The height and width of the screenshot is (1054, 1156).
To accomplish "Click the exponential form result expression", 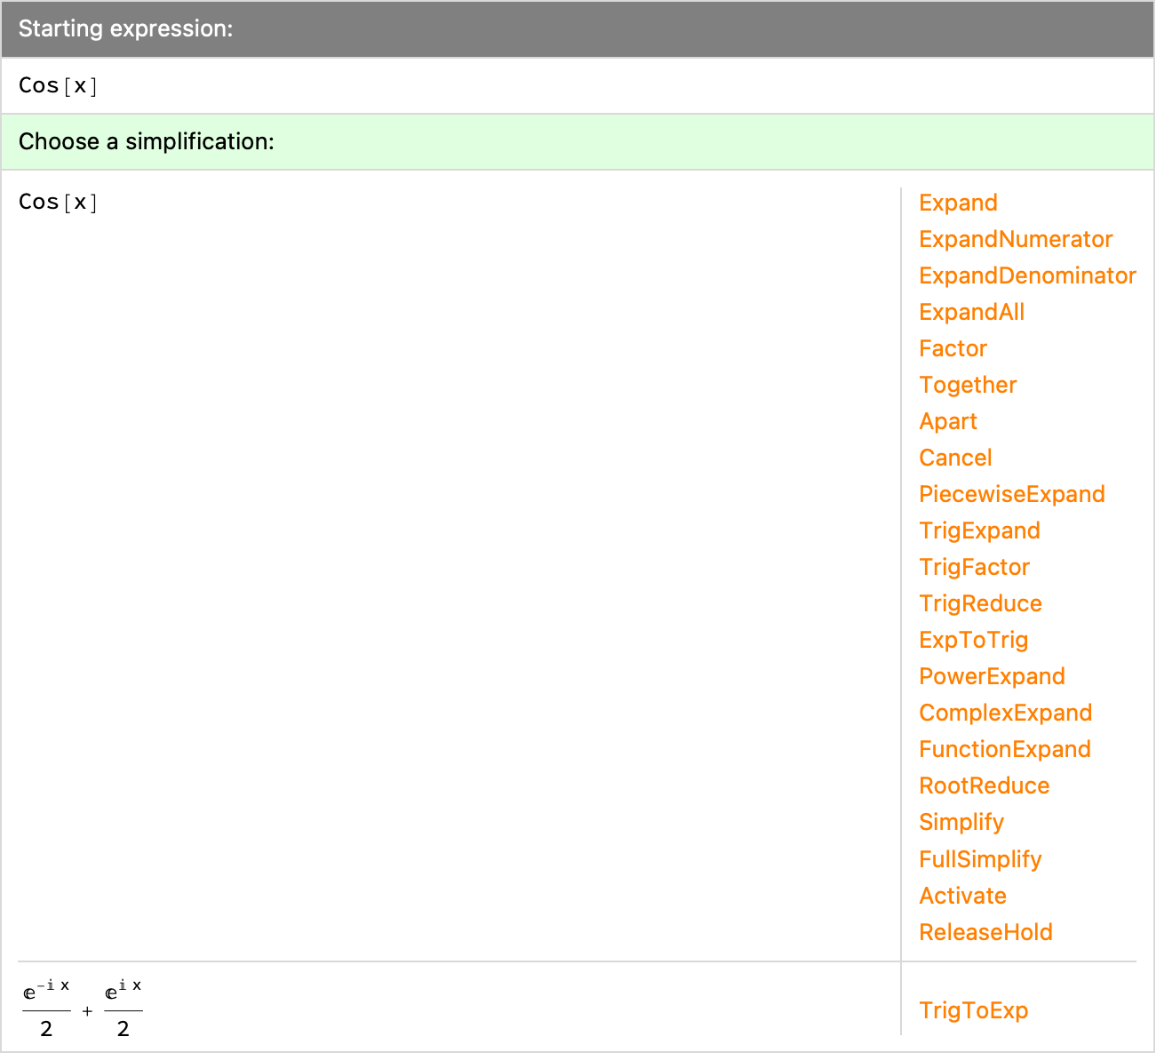I will point(83,1008).
